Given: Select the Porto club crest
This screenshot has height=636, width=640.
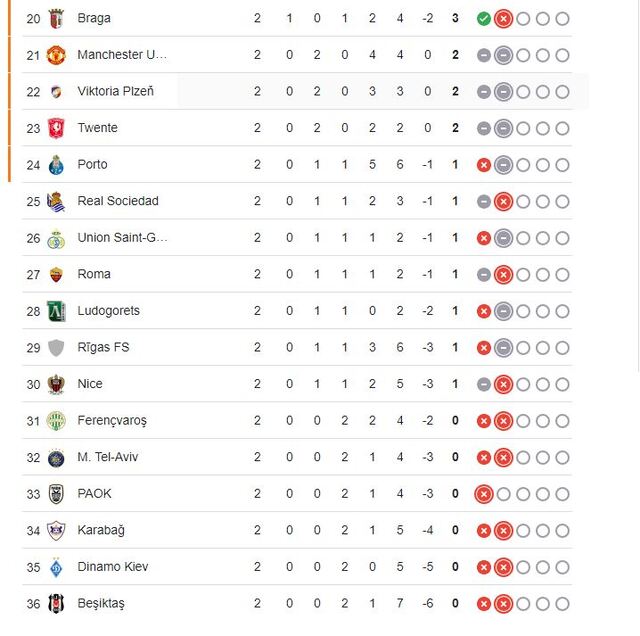Looking at the screenshot, I should click(56, 165).
